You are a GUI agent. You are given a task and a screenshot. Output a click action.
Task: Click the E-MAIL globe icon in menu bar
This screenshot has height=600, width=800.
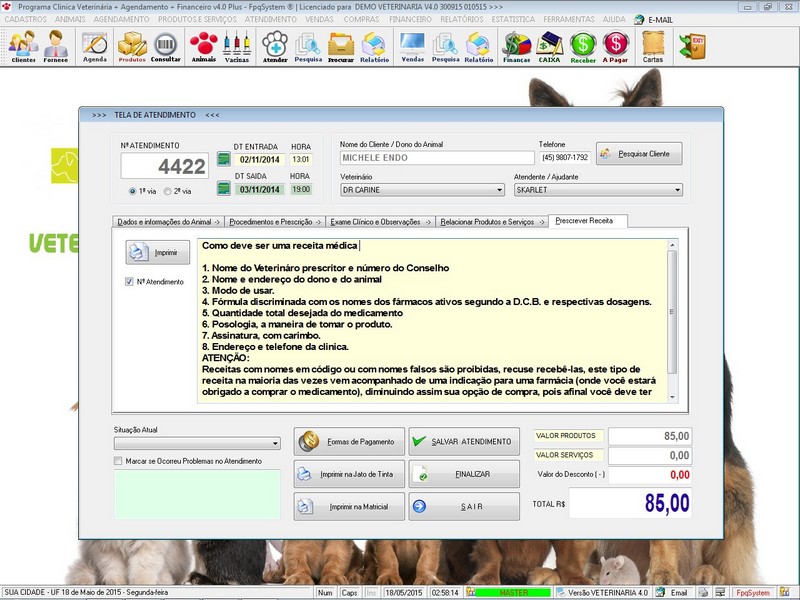click(639, 19)
